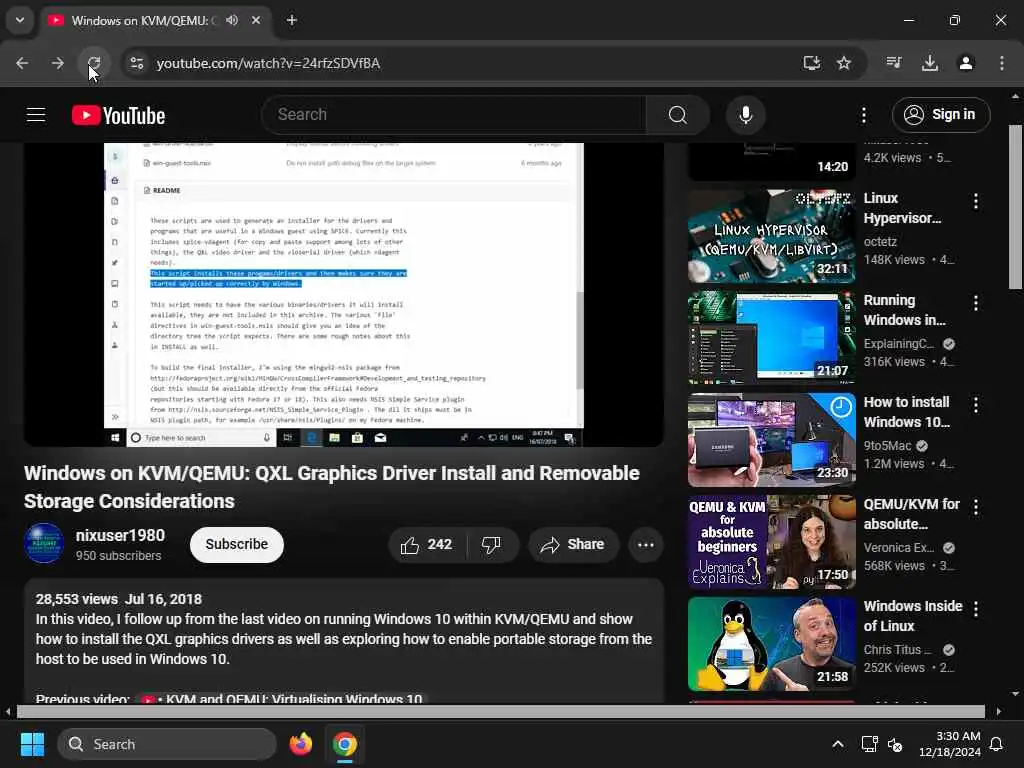Open Chrome three-dot menu
Screen dimensions: 1024x768
click(1001, 63)
